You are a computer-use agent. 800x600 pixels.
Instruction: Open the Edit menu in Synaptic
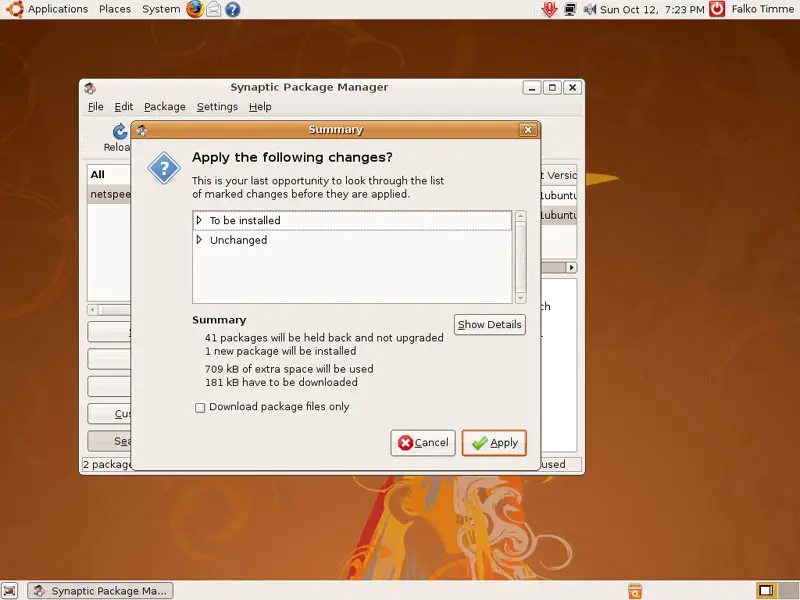pos(123,107)
